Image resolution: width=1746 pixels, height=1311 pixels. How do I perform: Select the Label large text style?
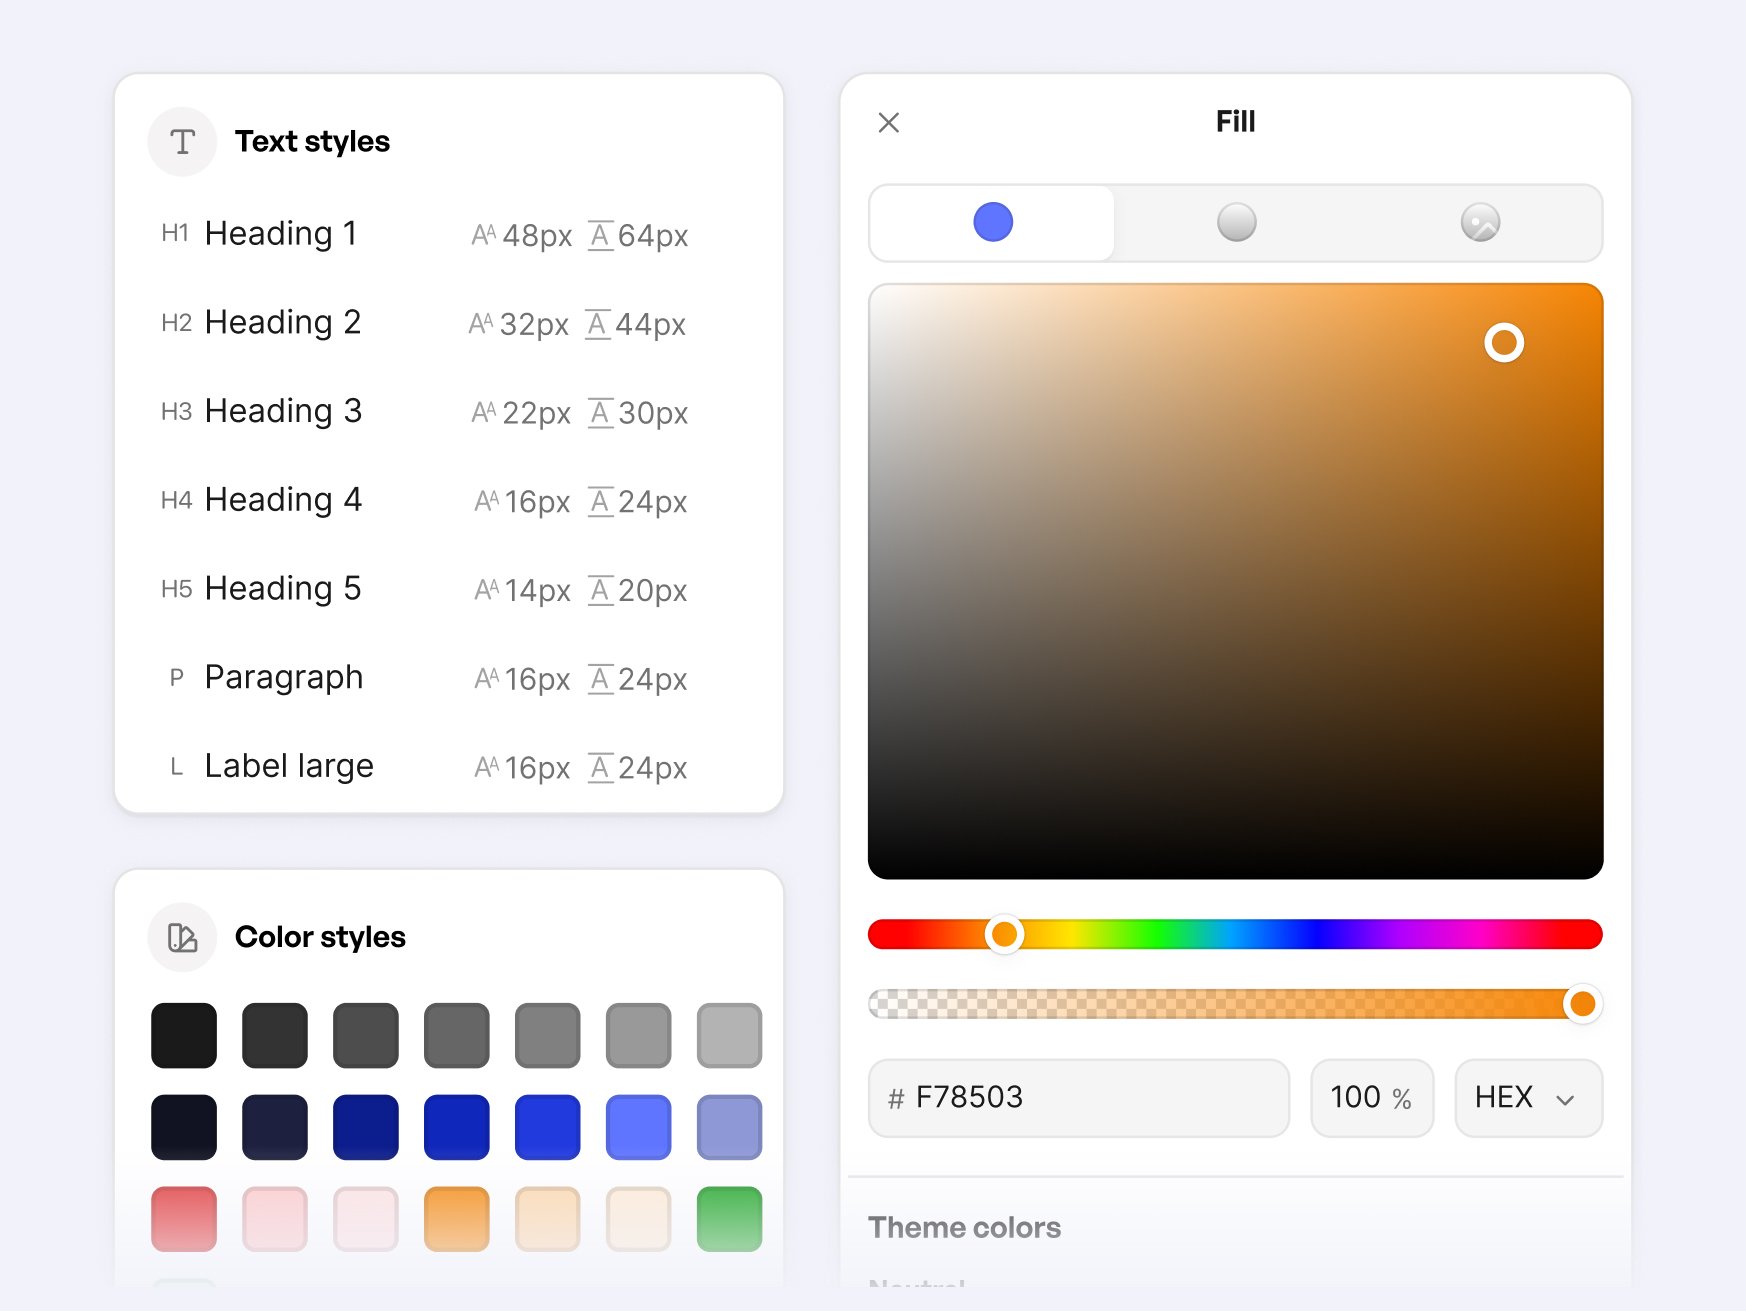click(x=289, y=766)
